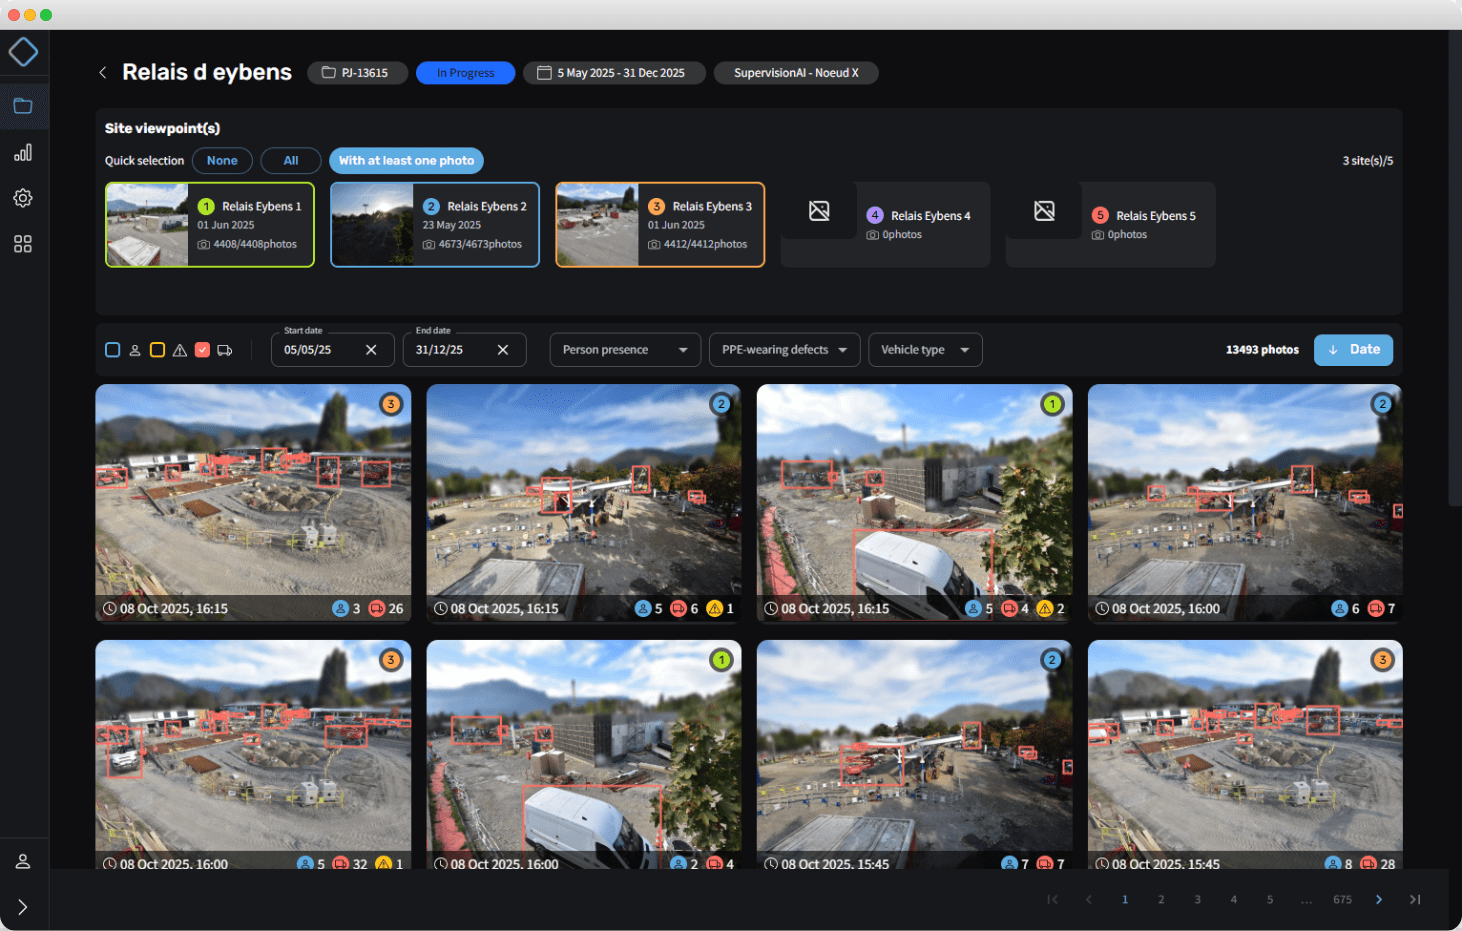The image size is (1462, 931).
Task: Go to page 3 of photos
Action: (1197, 899)
